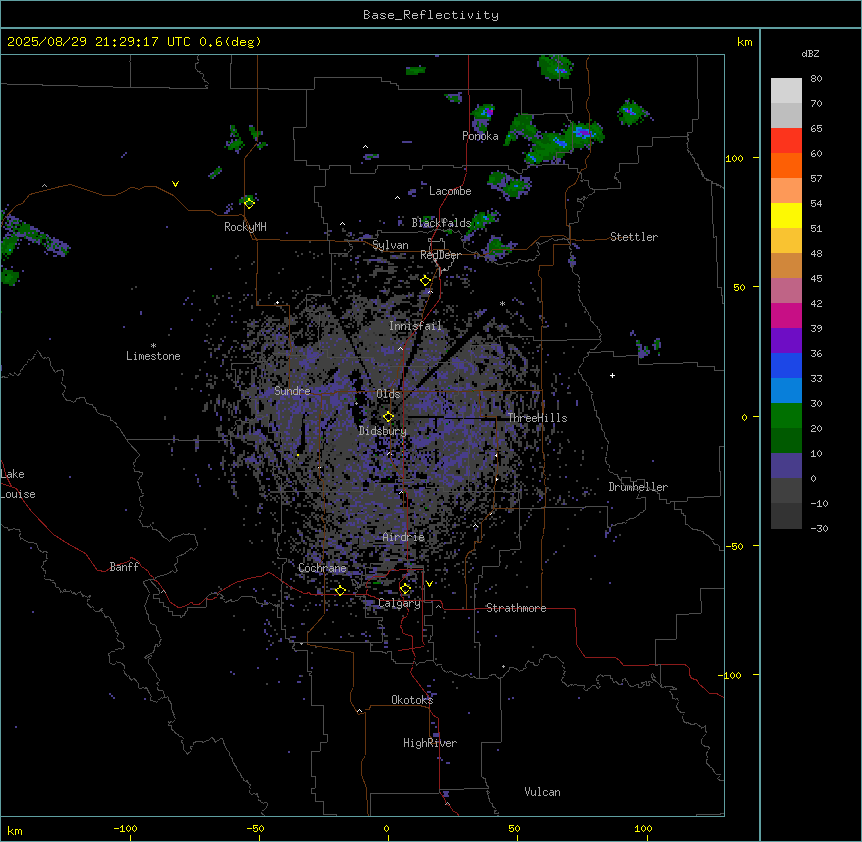Click the Vulcan town label

tap(542, 792)
